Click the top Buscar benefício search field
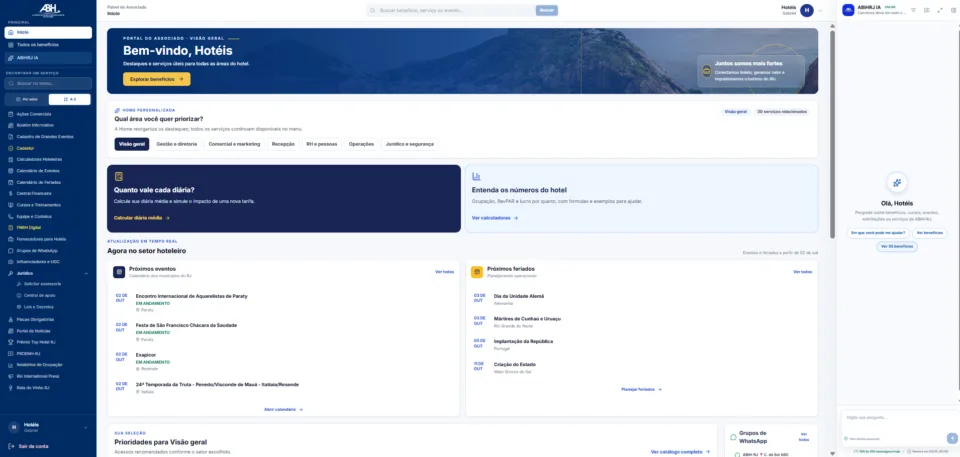 point(451,10)
